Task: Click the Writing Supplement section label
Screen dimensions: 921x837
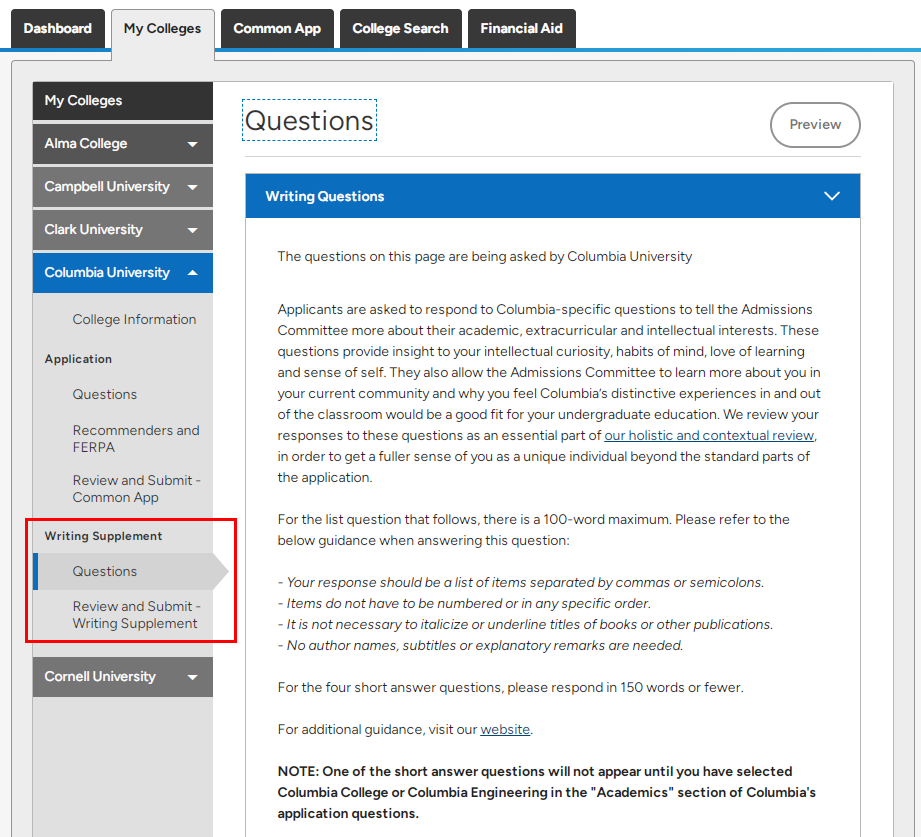Action: [x=103, y=536]
